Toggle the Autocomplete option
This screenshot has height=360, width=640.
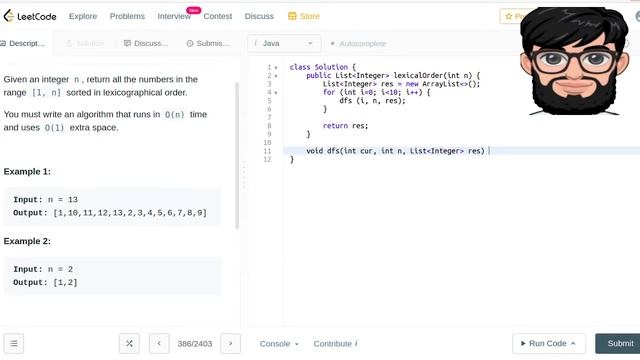[358, 43]
